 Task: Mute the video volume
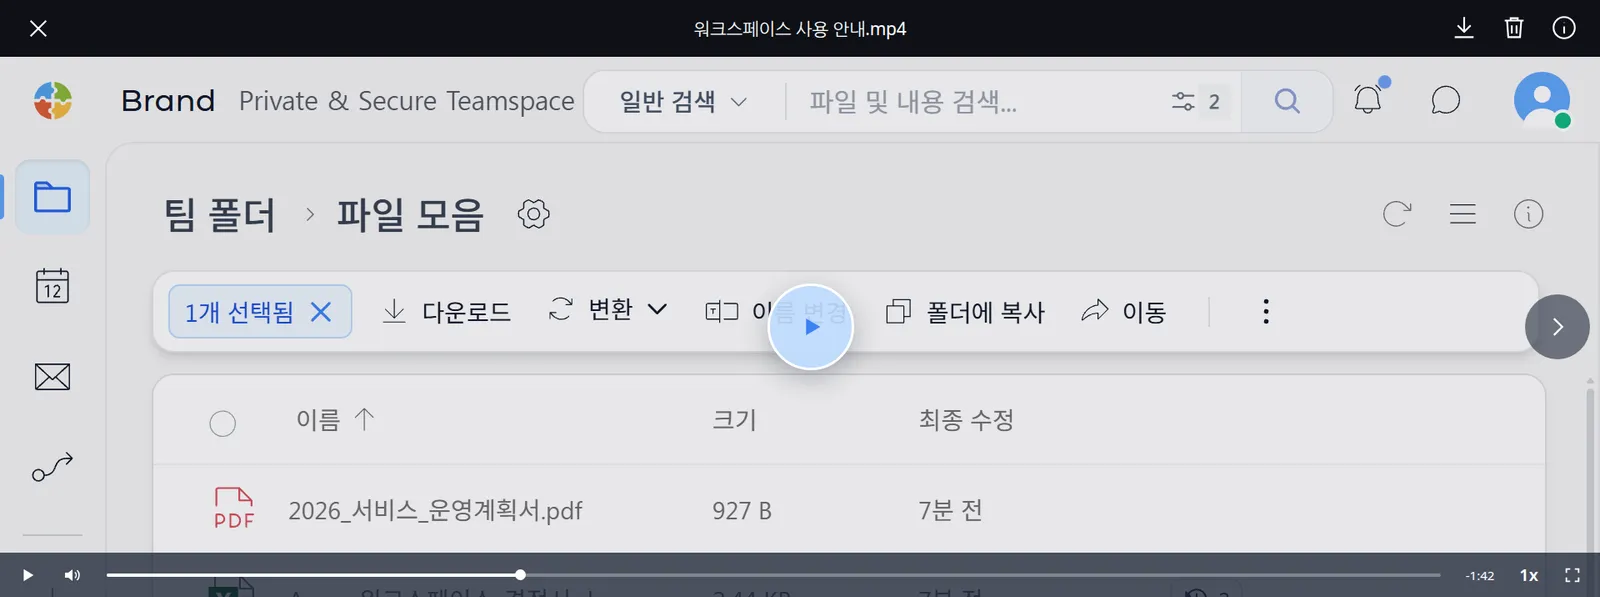(72, 575)
